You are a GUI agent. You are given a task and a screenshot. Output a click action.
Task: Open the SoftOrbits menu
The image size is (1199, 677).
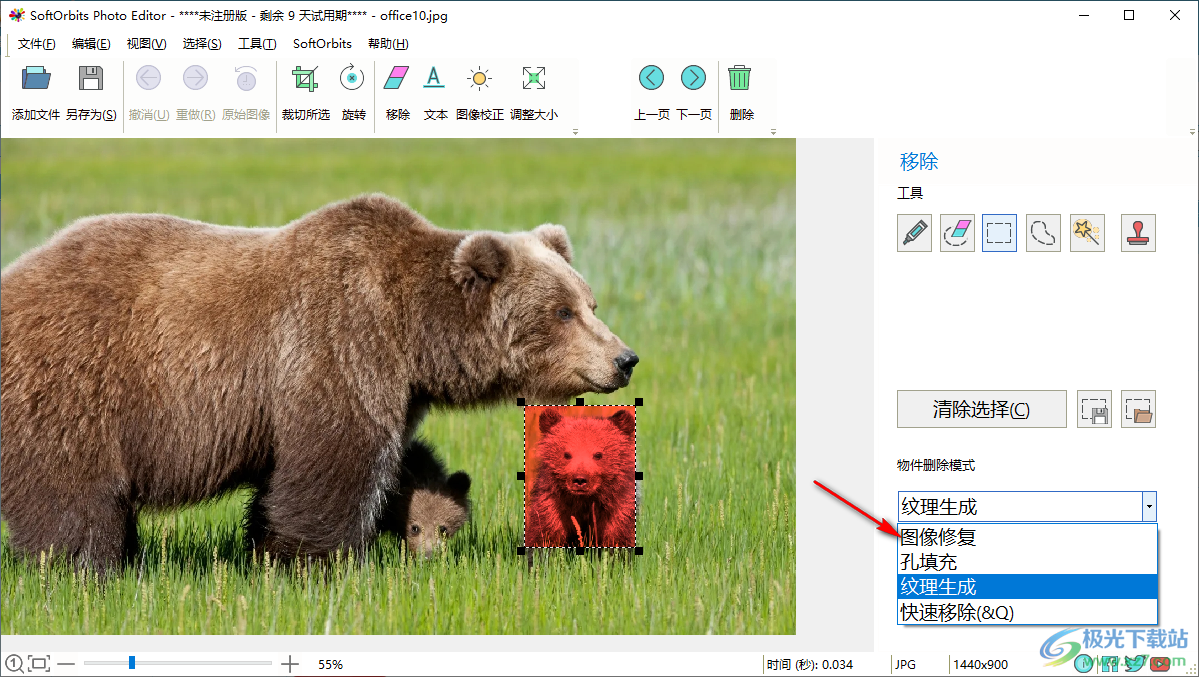pyautogui.click(x=321, y=43)
